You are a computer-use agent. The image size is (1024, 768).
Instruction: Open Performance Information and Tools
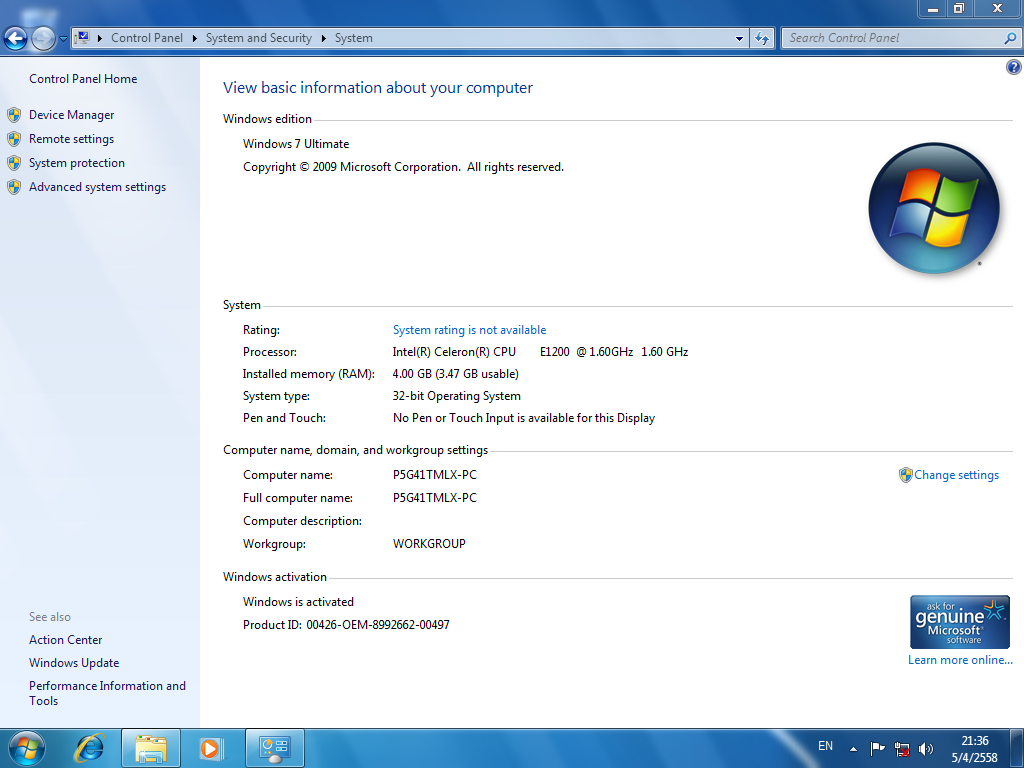pos(107,693)
